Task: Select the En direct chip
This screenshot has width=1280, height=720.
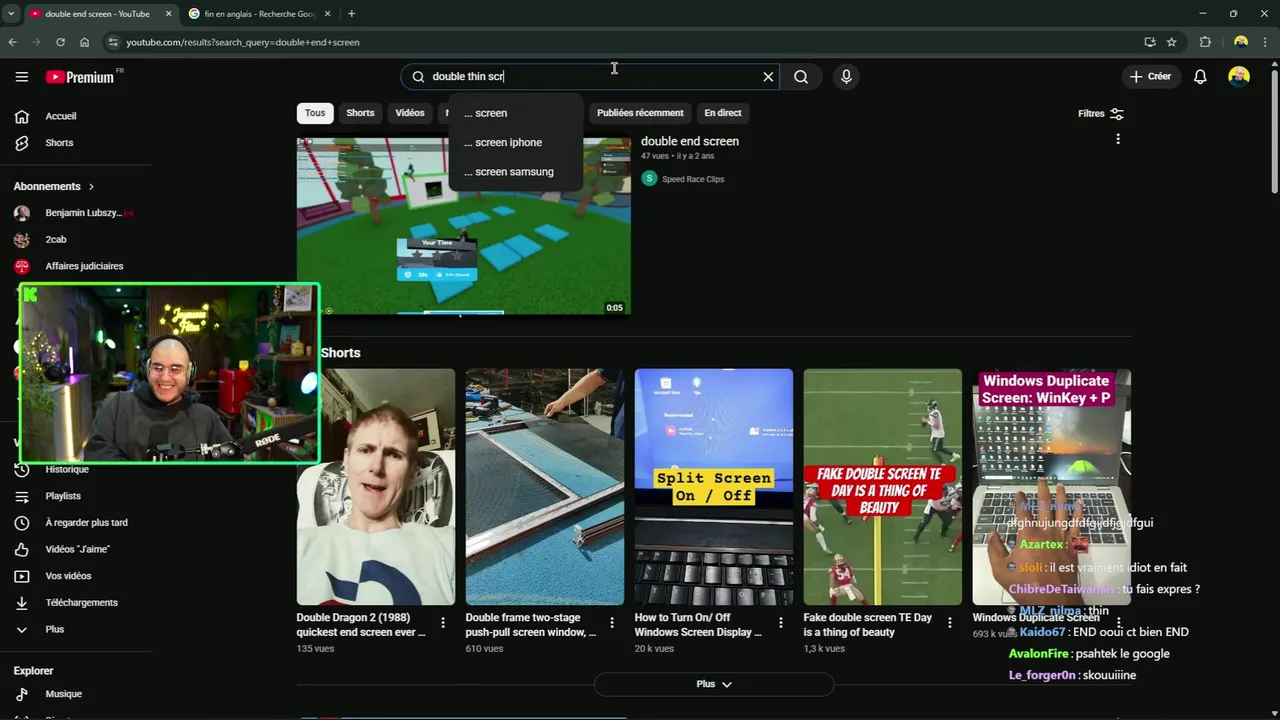Action: 723,113
